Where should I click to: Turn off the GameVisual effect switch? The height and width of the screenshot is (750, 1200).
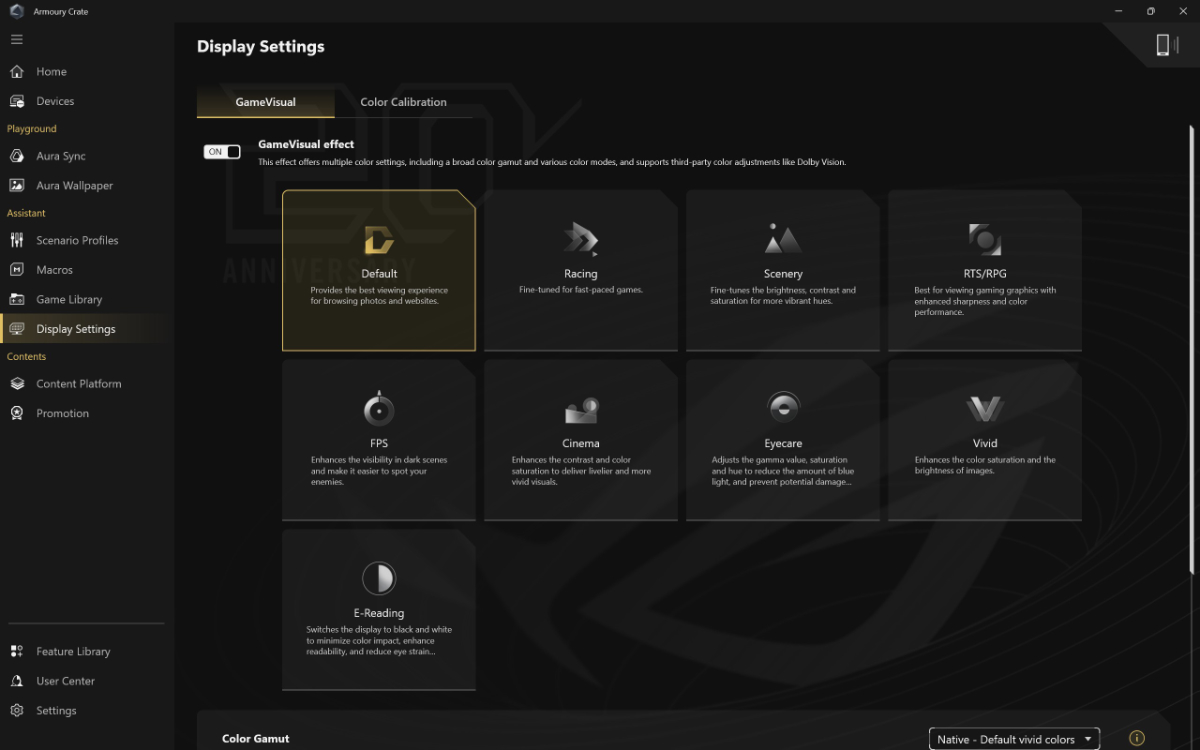click(222, 152)
